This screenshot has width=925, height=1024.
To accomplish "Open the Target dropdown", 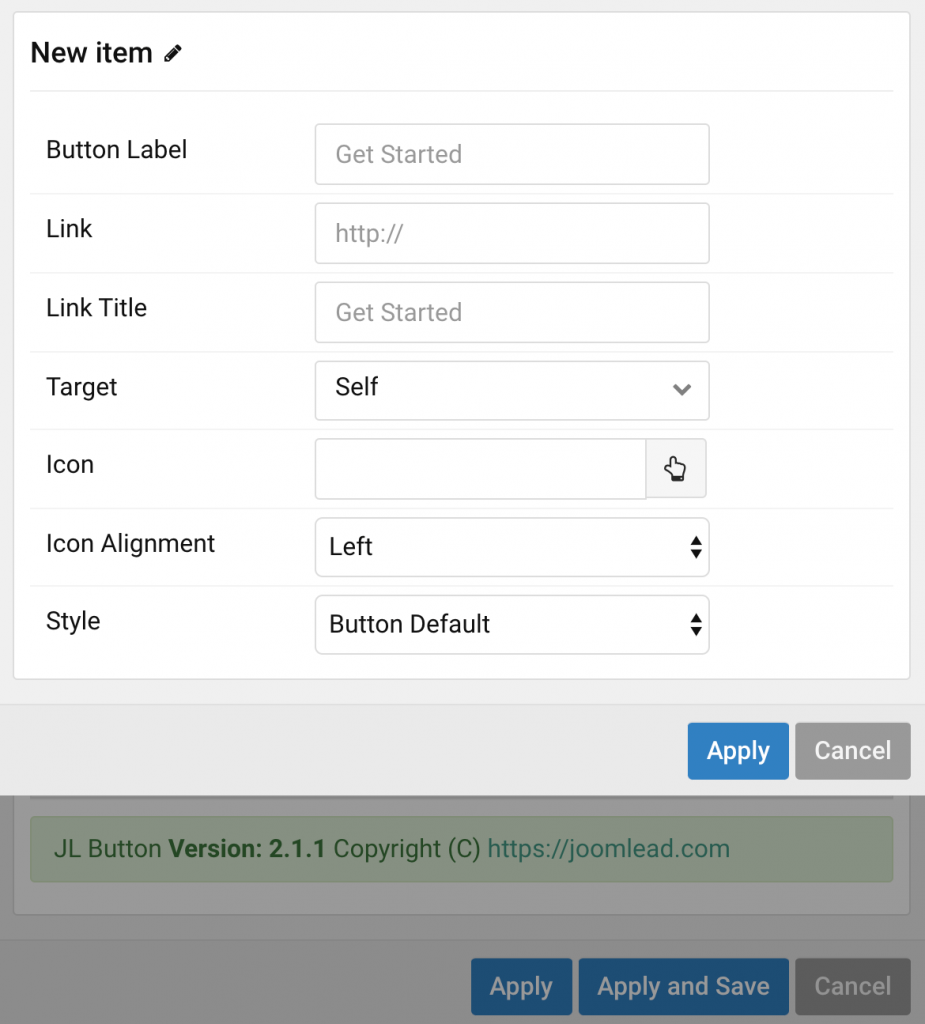I will [x=512, y=390].
